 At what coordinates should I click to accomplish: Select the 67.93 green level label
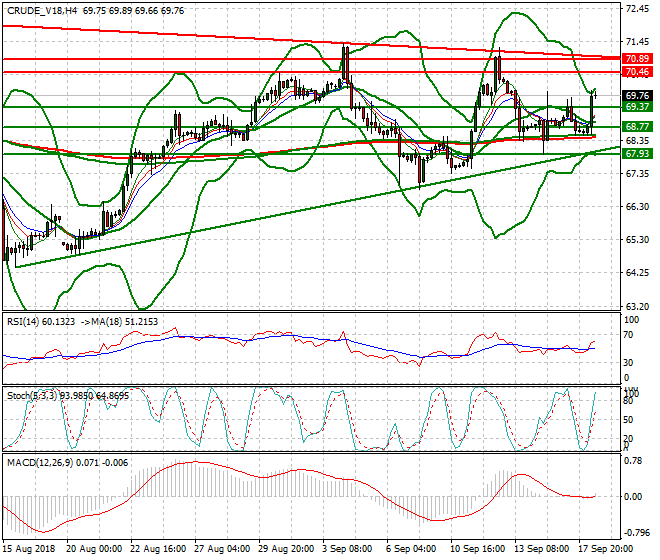637,154
